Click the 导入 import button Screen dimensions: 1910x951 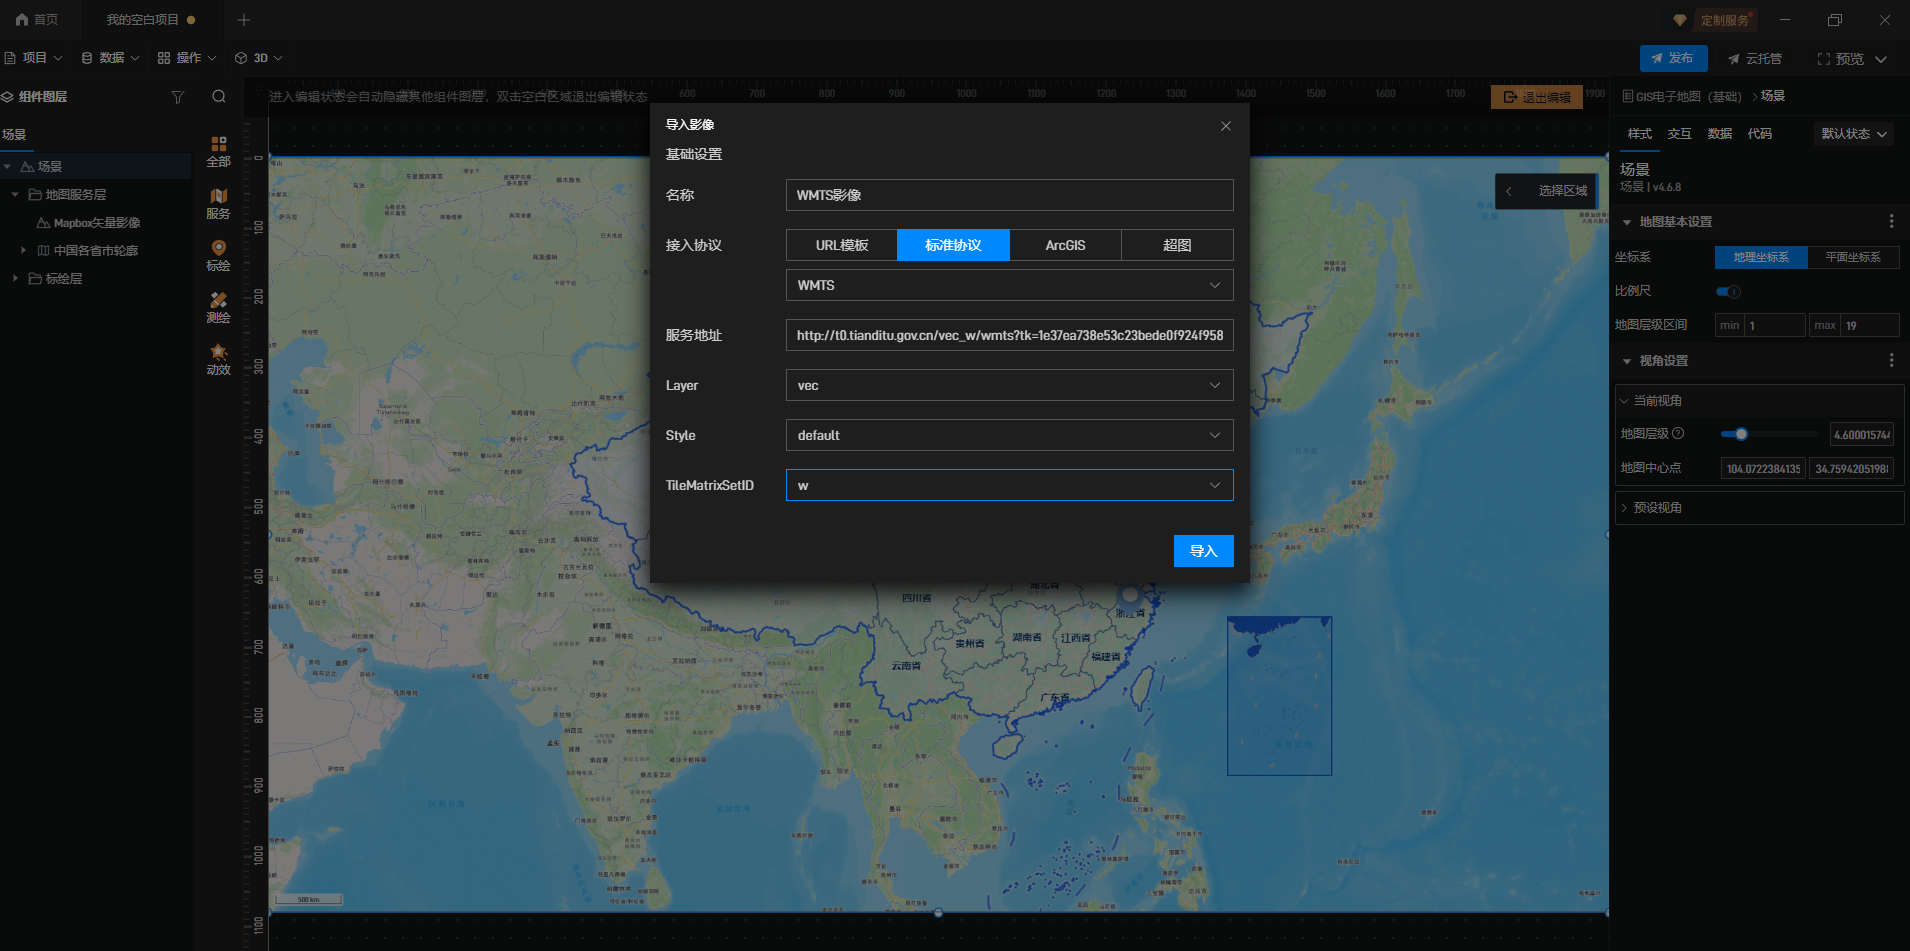coord(1203,551)
